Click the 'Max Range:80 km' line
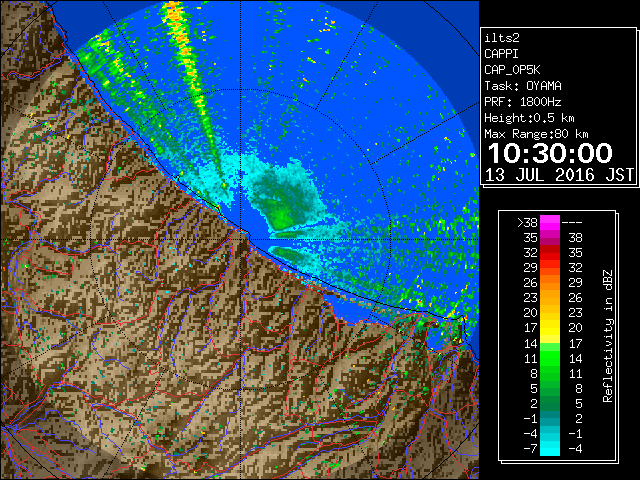This screenshot has height=480, width=640. [x=536, y=134]
